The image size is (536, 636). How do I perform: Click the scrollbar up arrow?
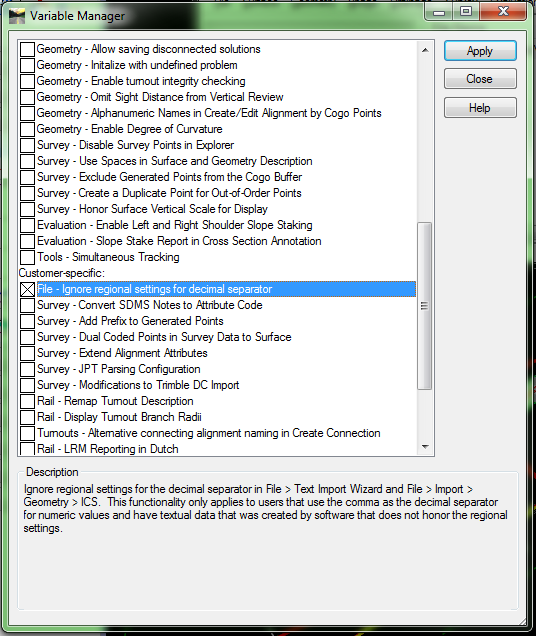(425, 50)
